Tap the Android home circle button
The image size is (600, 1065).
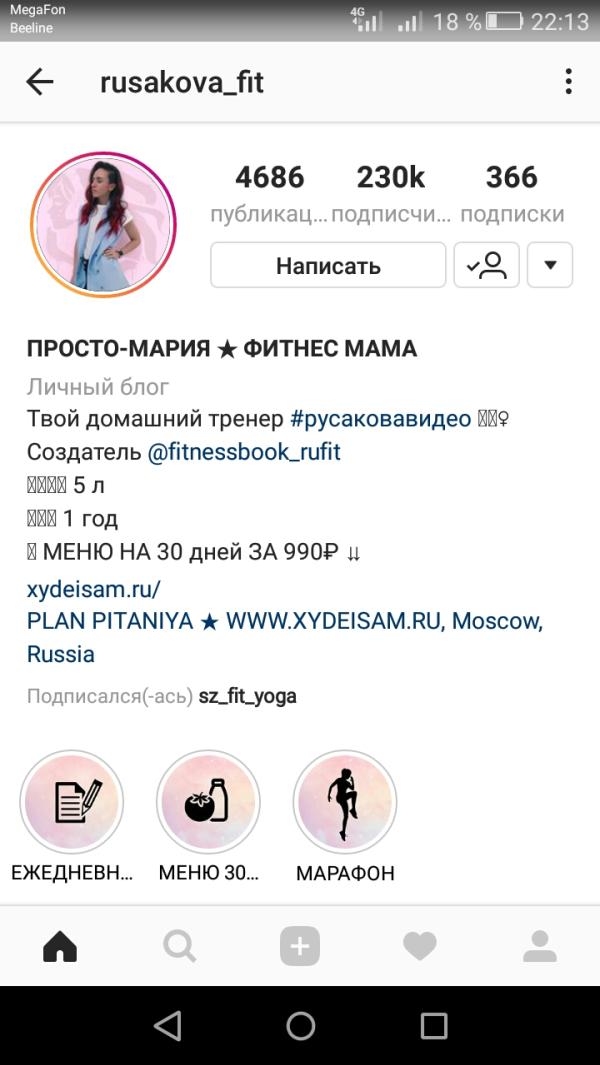click(x=300, y=1026)
